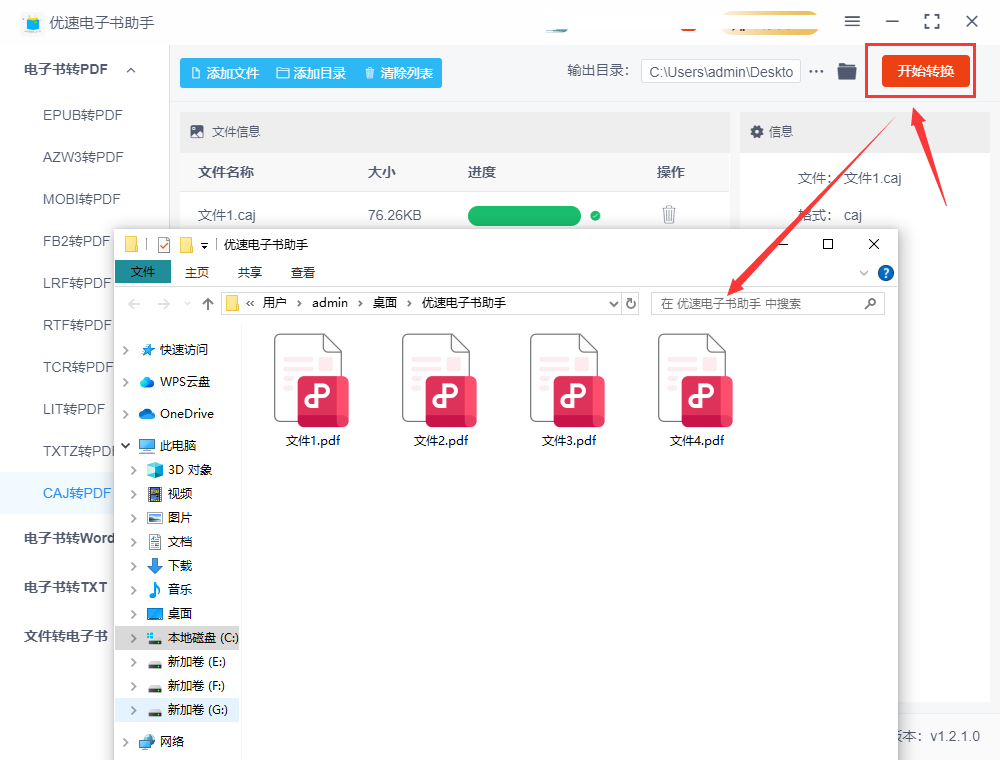The height and width of the screenshot is (760, 1000).
Task: Expand the Explorer ribbon chevron
Action: tap(864, 274)
